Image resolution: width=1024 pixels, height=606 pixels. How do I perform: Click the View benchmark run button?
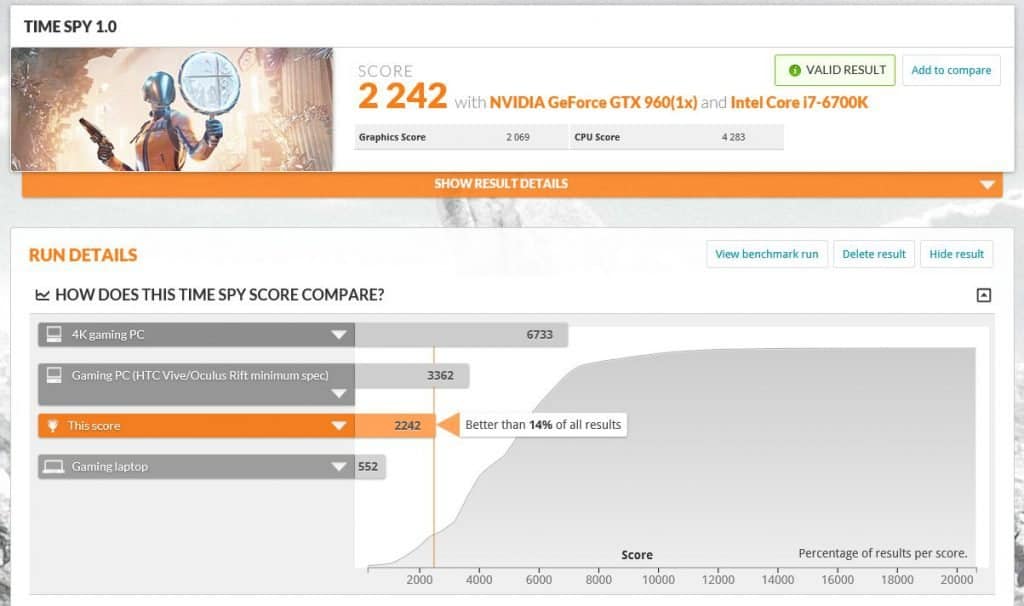(766, 254)
